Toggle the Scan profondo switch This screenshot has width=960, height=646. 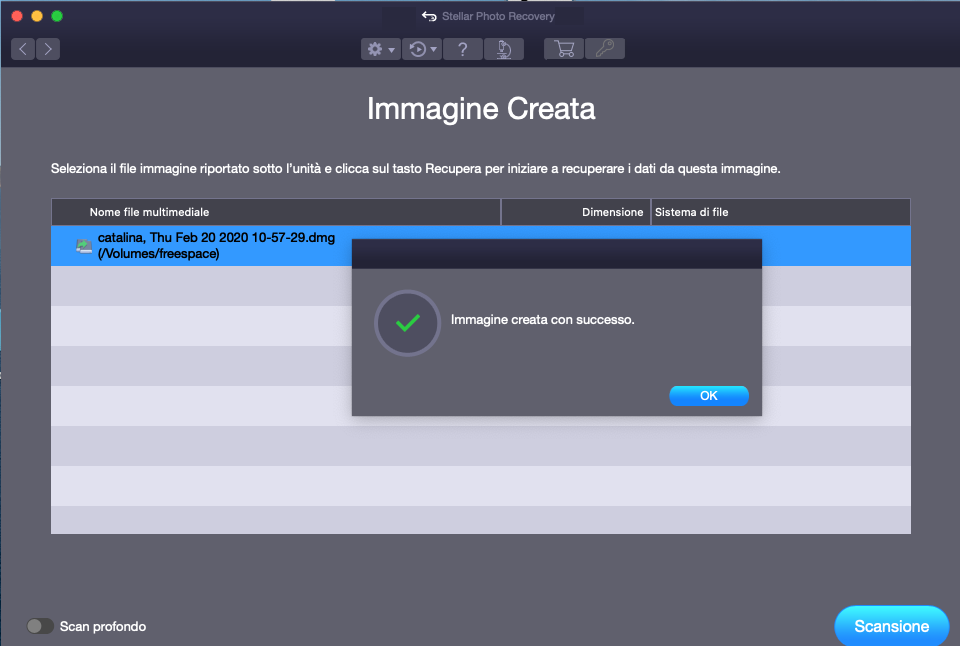point(40,626)
